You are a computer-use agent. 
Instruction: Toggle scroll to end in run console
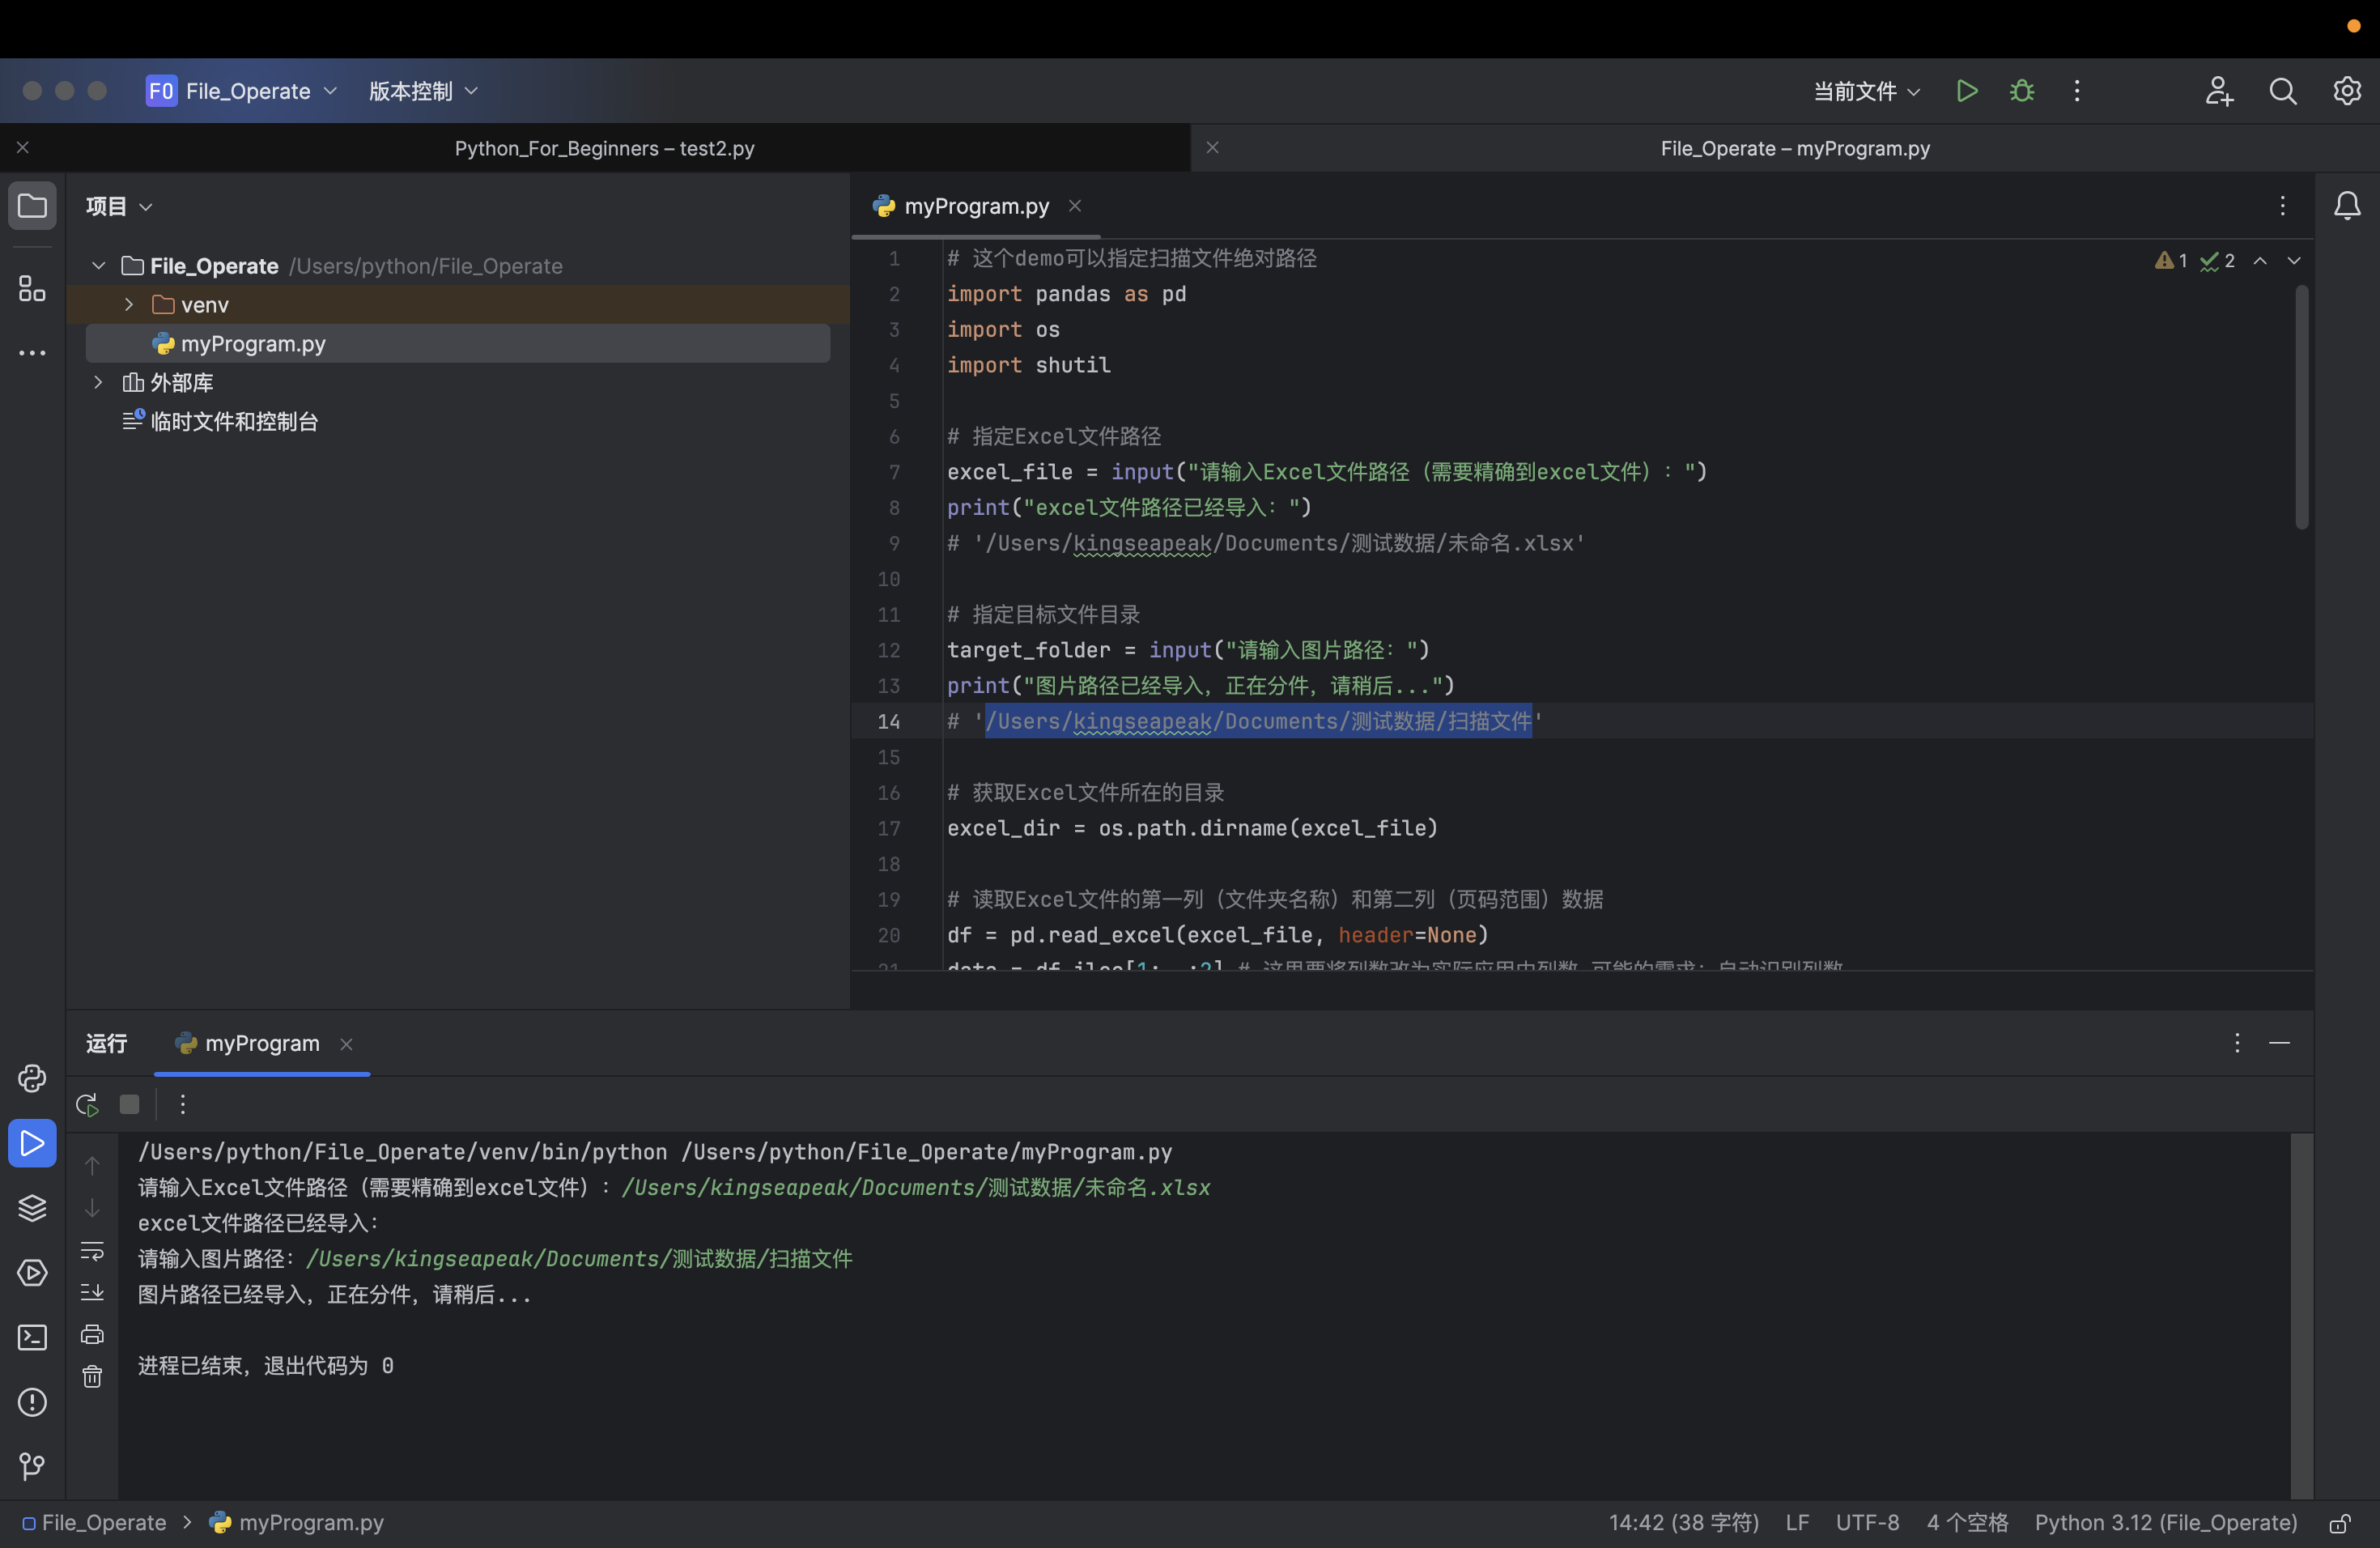[92, 1292]
